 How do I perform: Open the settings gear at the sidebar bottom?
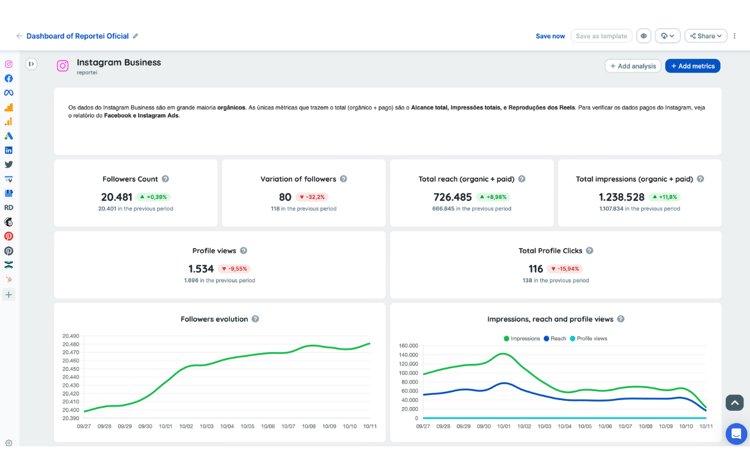tap(9, 443)
